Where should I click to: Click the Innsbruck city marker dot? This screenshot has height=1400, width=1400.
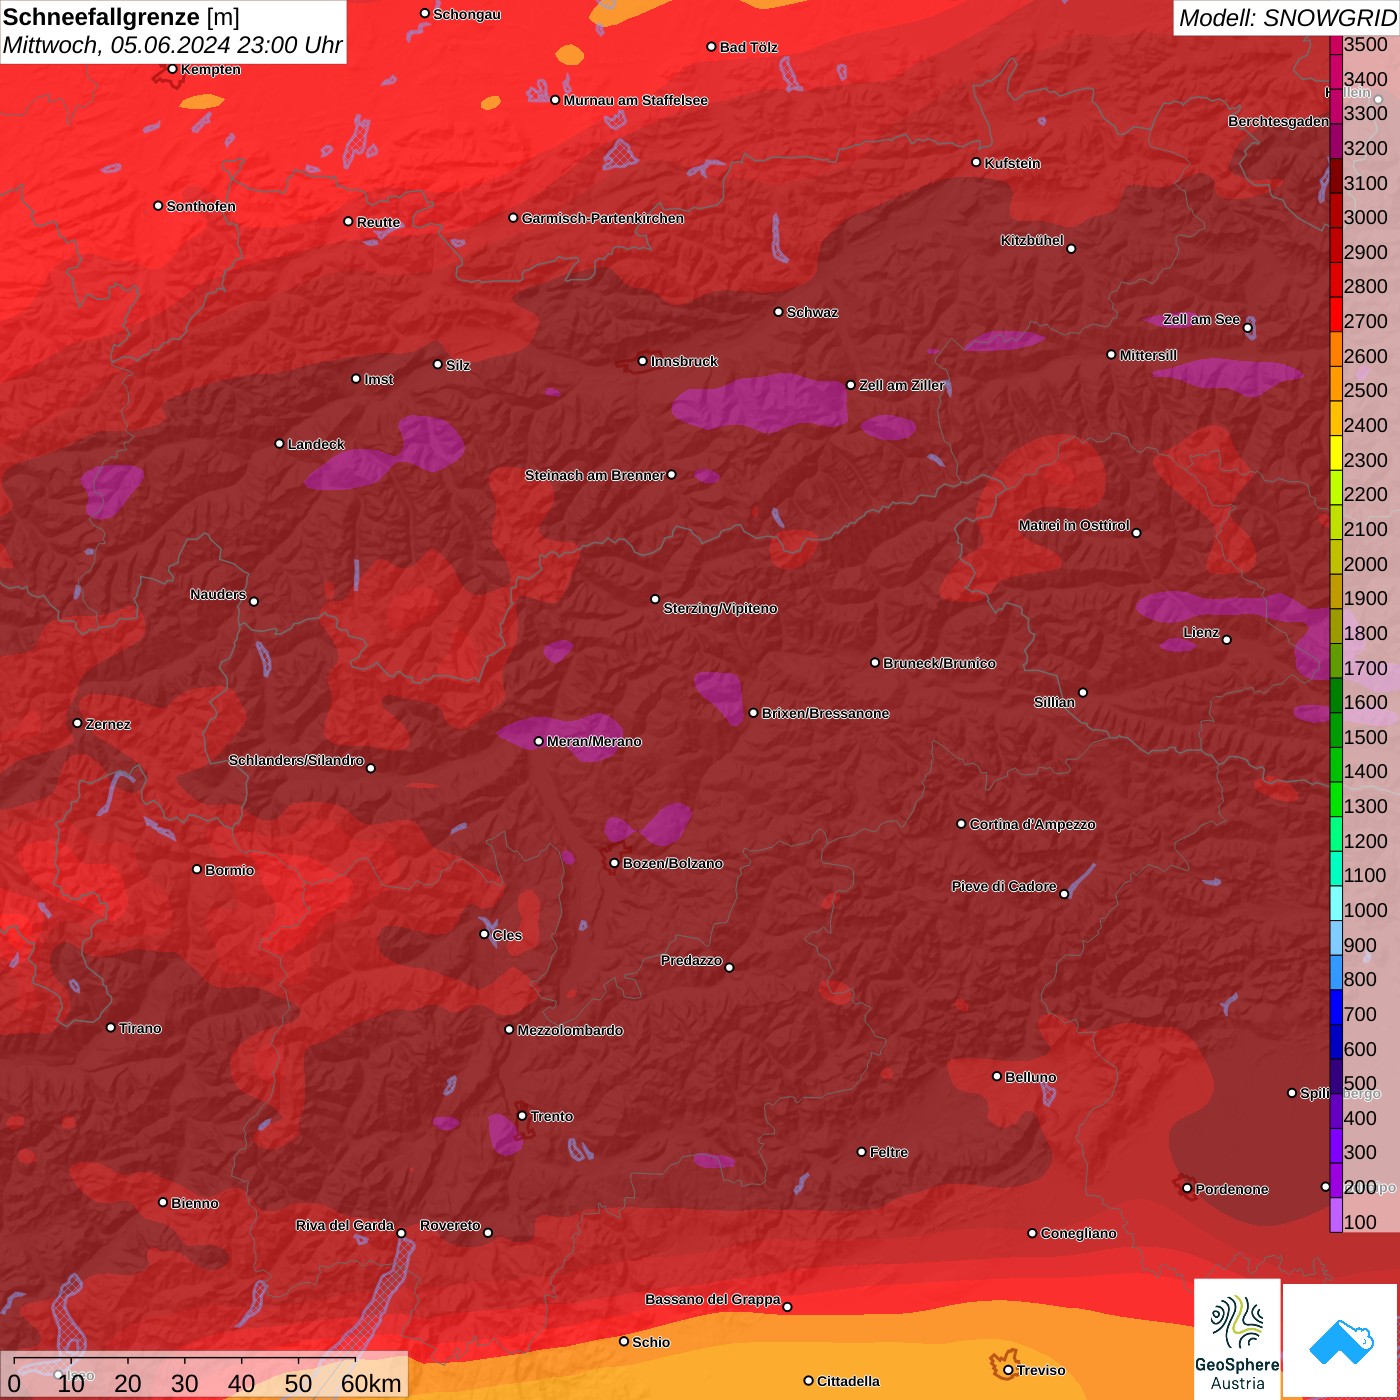643,361
